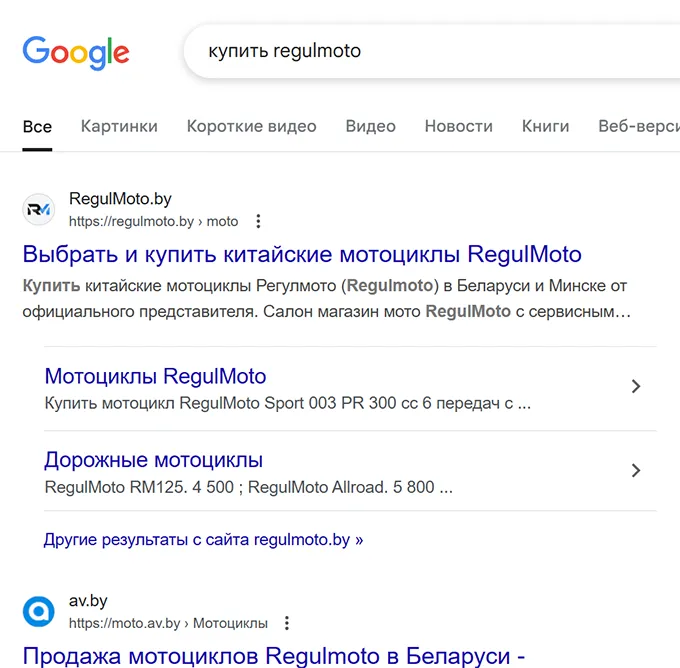Click the av.by site favicon

click(39, 611)
